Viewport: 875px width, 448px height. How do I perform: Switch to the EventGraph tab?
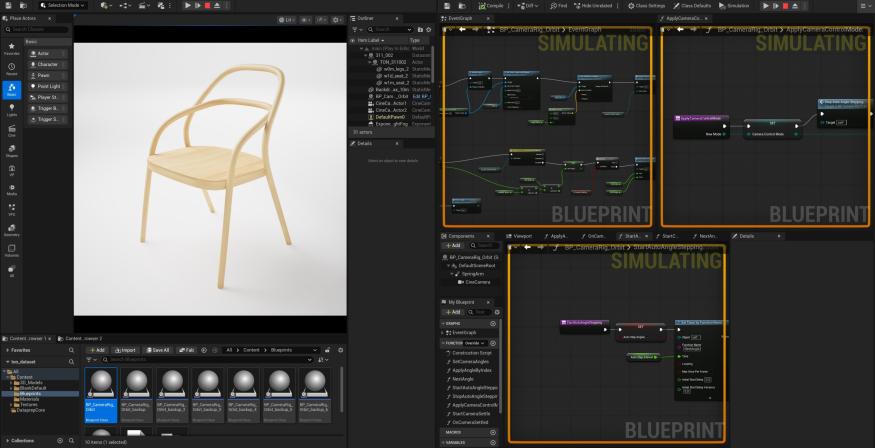click(x=461, y=18)
